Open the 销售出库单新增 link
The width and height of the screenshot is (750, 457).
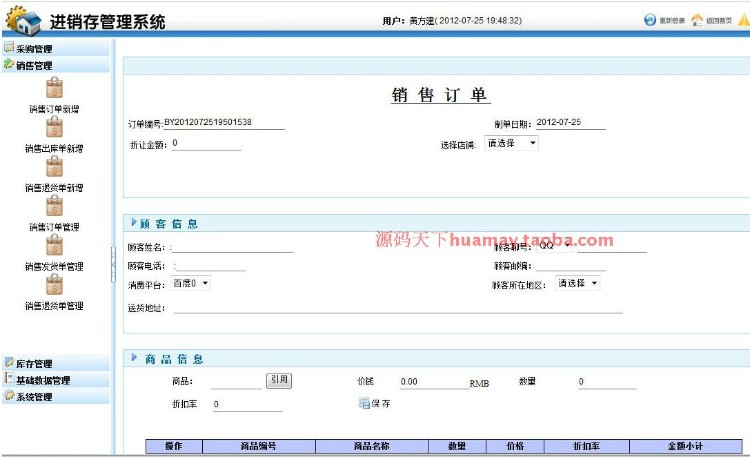coord(54,148)
